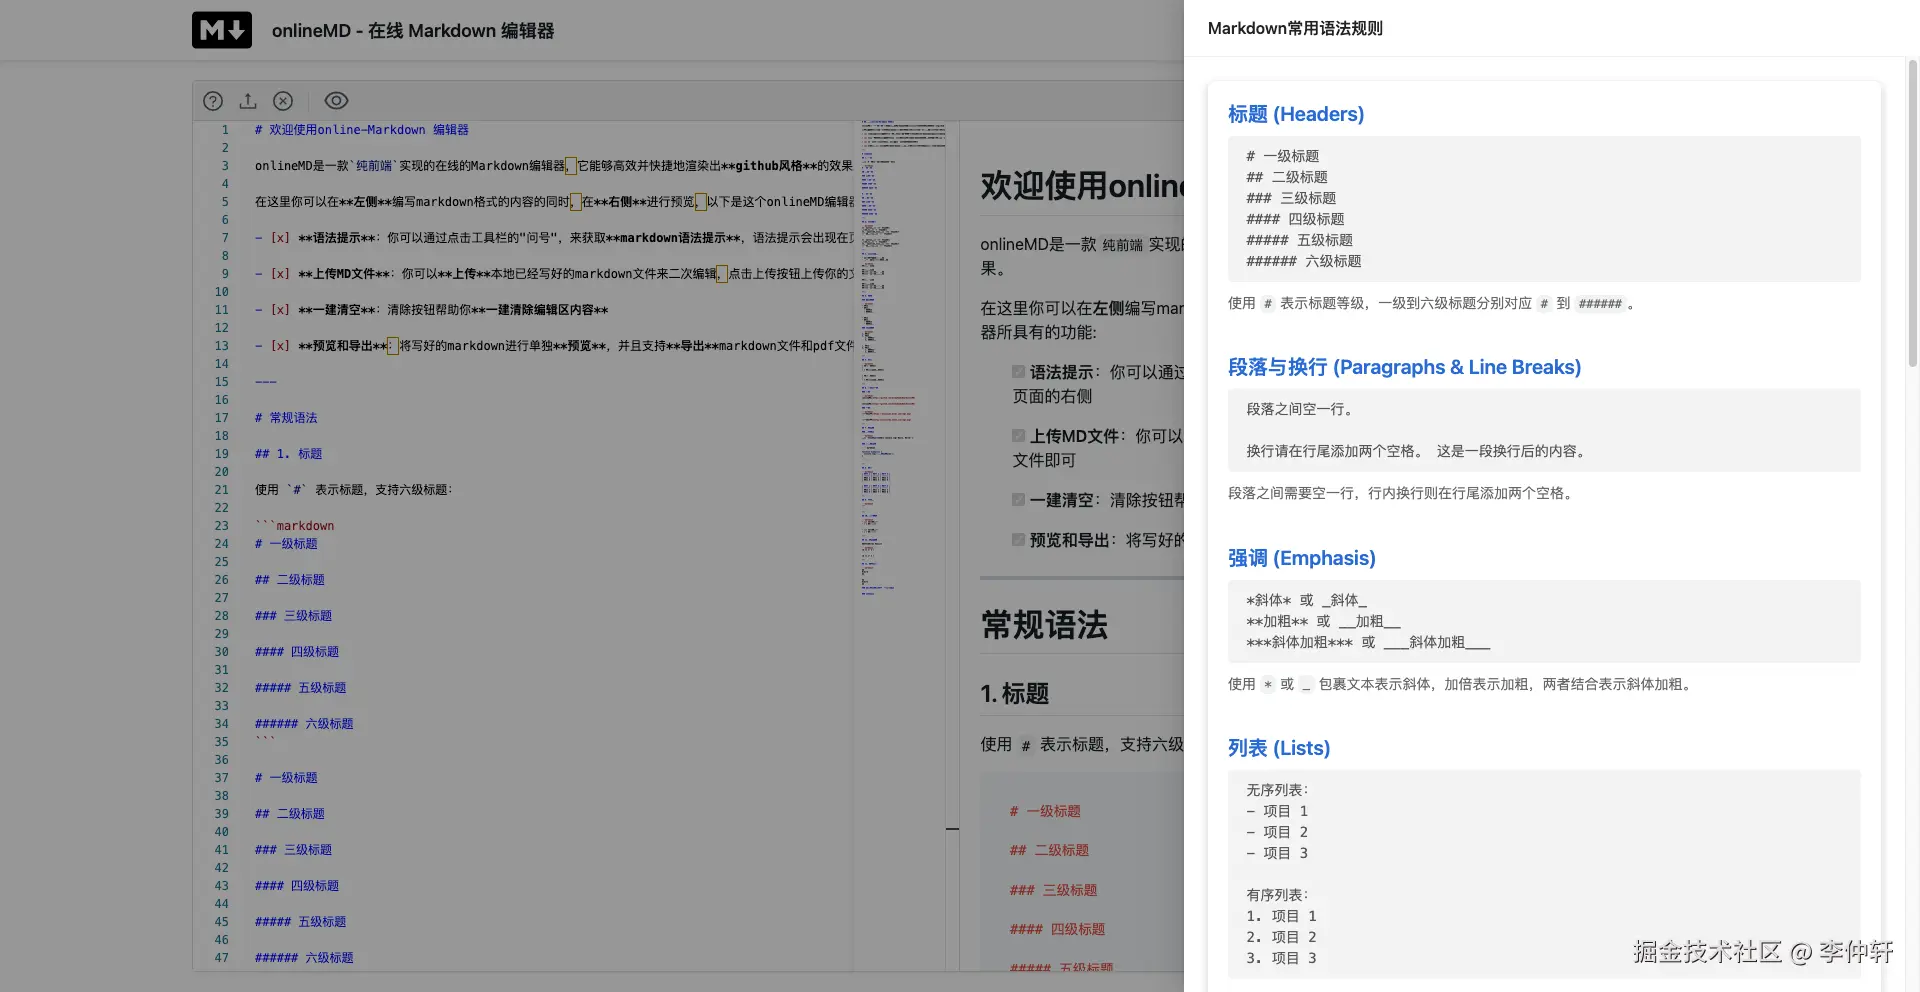Select the '强调 (Emphasis)' section heading
The width and height of the screenshot is (1920, 992).
tap(1302, 558)
